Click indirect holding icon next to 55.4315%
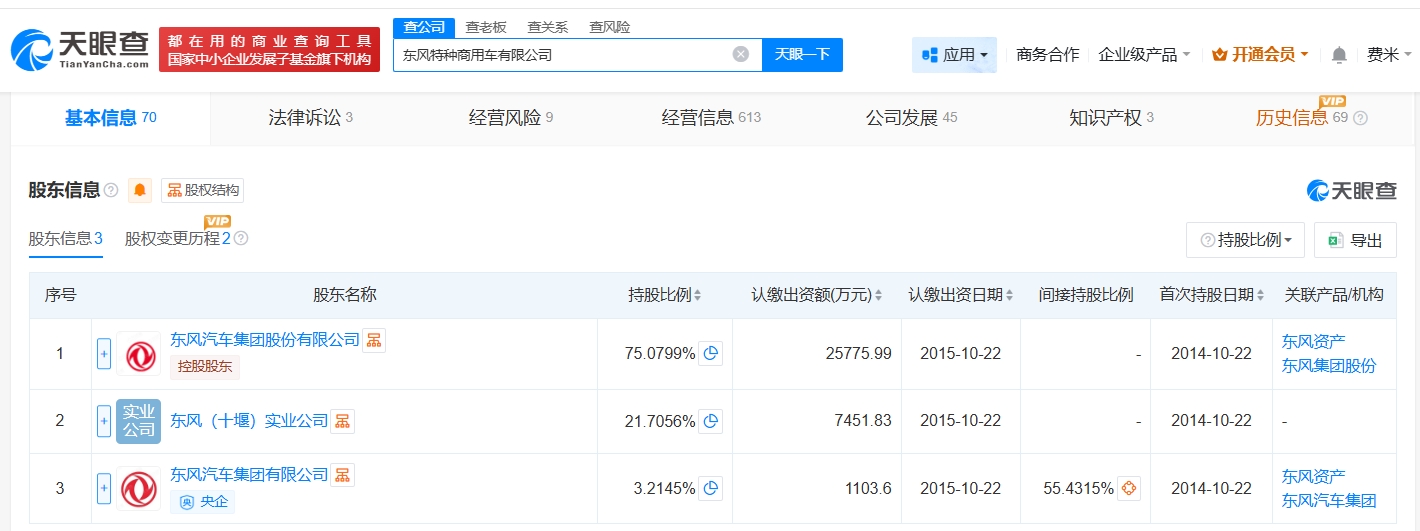 tap(1129, 489)
